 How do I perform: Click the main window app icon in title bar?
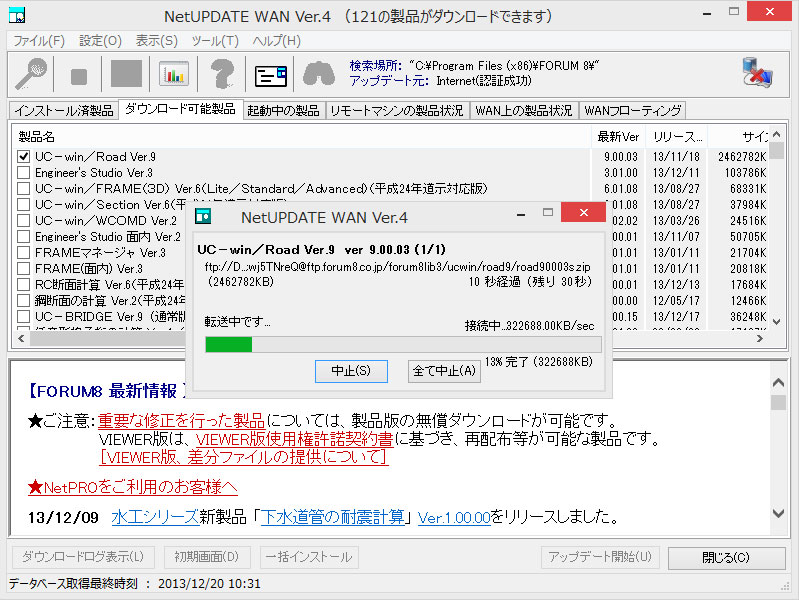click(x=17, y=15)
